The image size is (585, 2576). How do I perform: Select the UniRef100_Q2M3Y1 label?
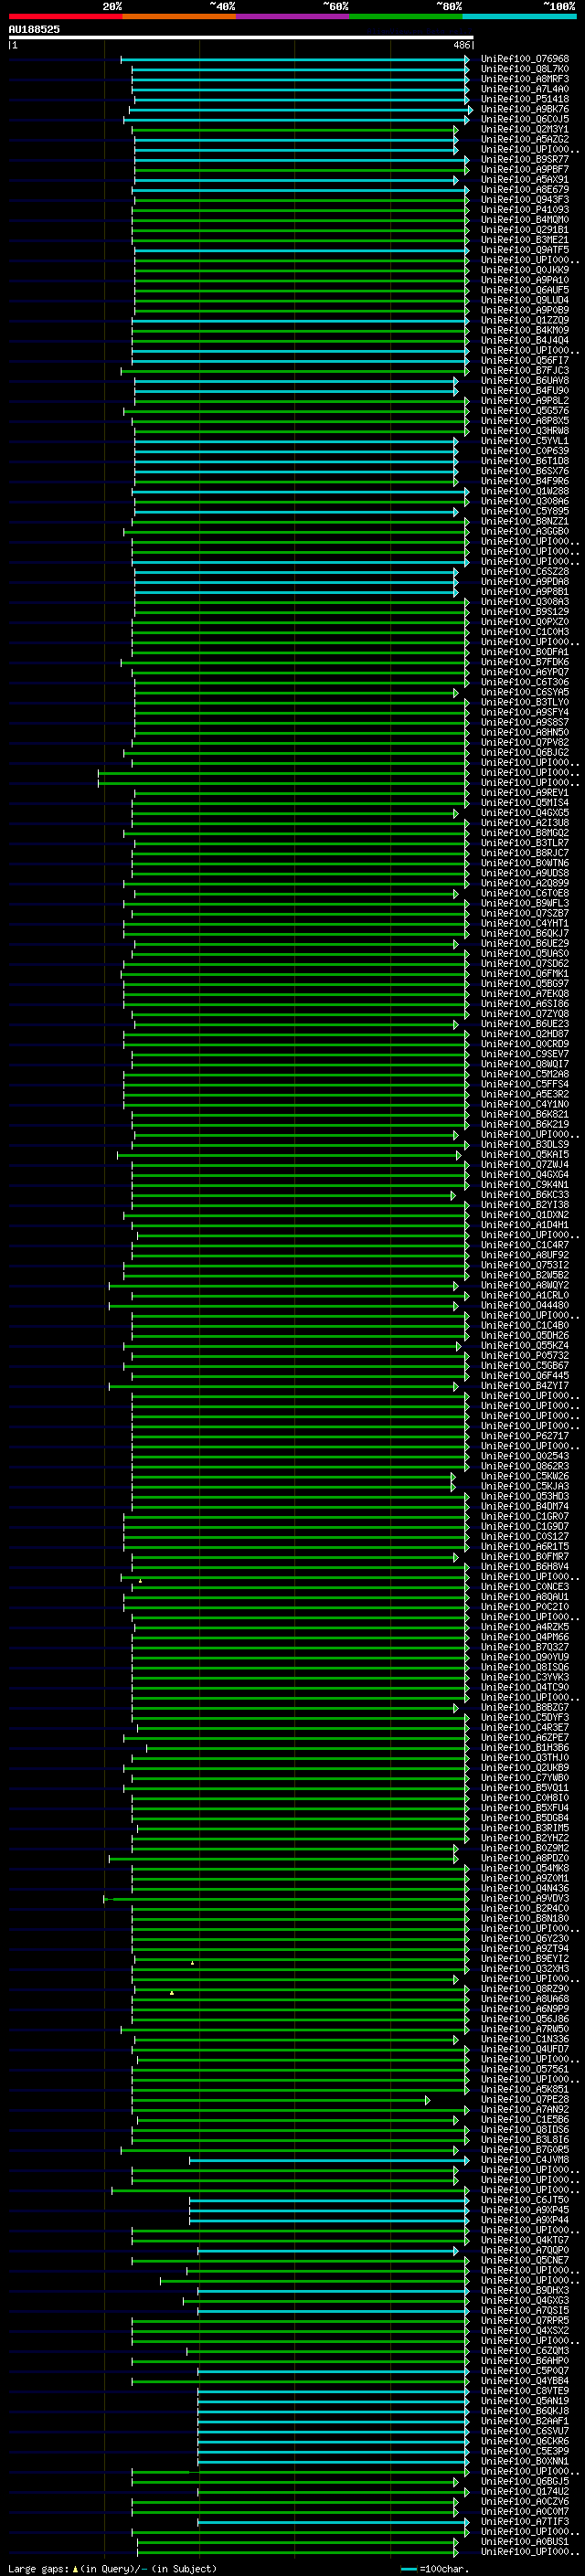(x=525, y=129)
